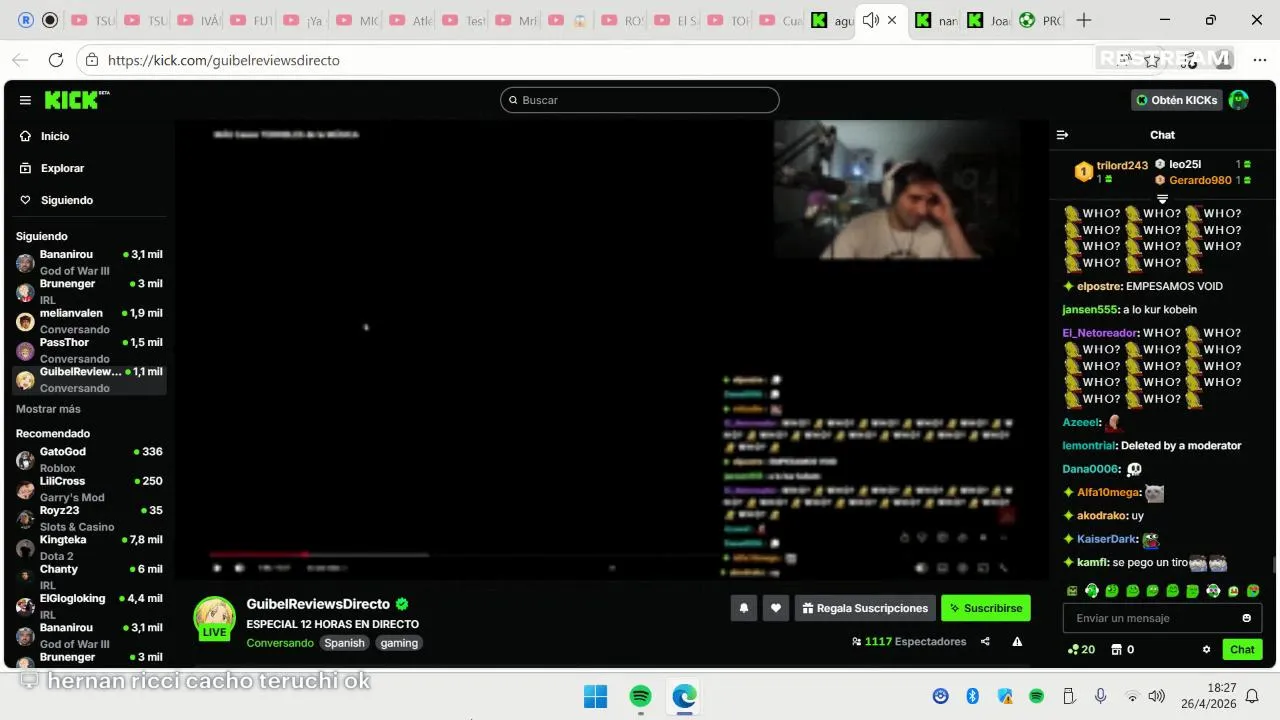Screen dimensions: 1280x720
Task: Click trilord243 in chat leaderboard
Action: tap(1122, 165)
